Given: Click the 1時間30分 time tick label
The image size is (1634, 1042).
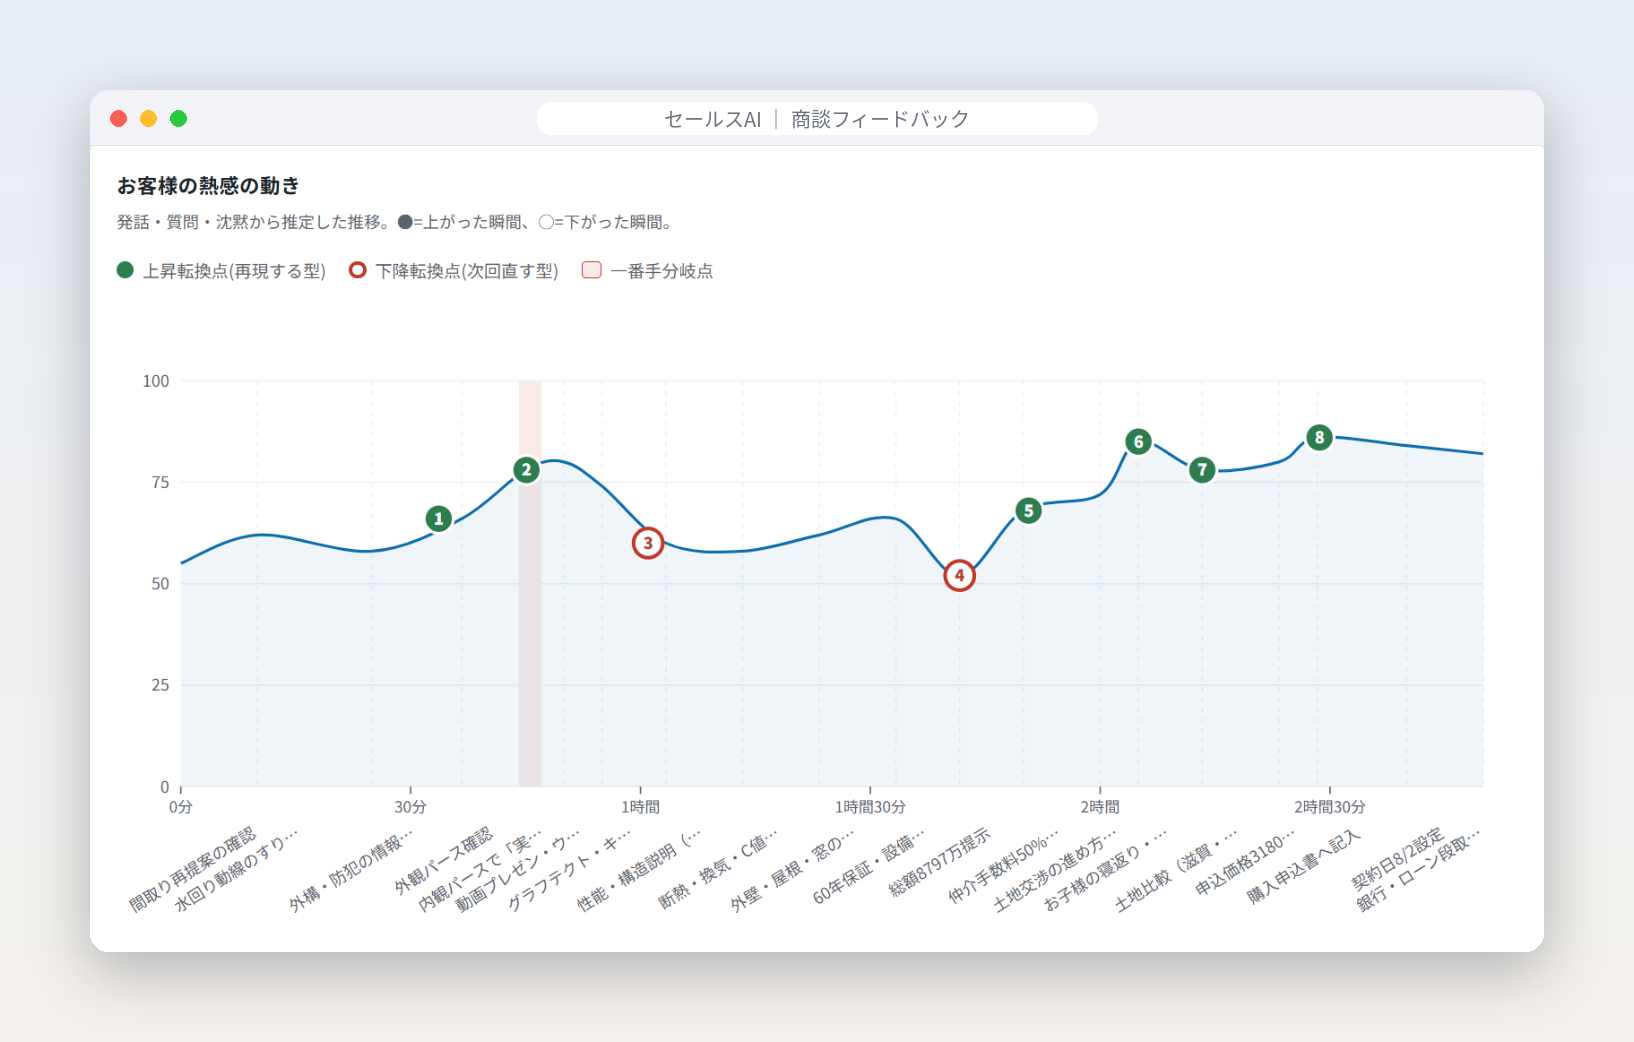Looking at the screenshot, I should point(870,807).
